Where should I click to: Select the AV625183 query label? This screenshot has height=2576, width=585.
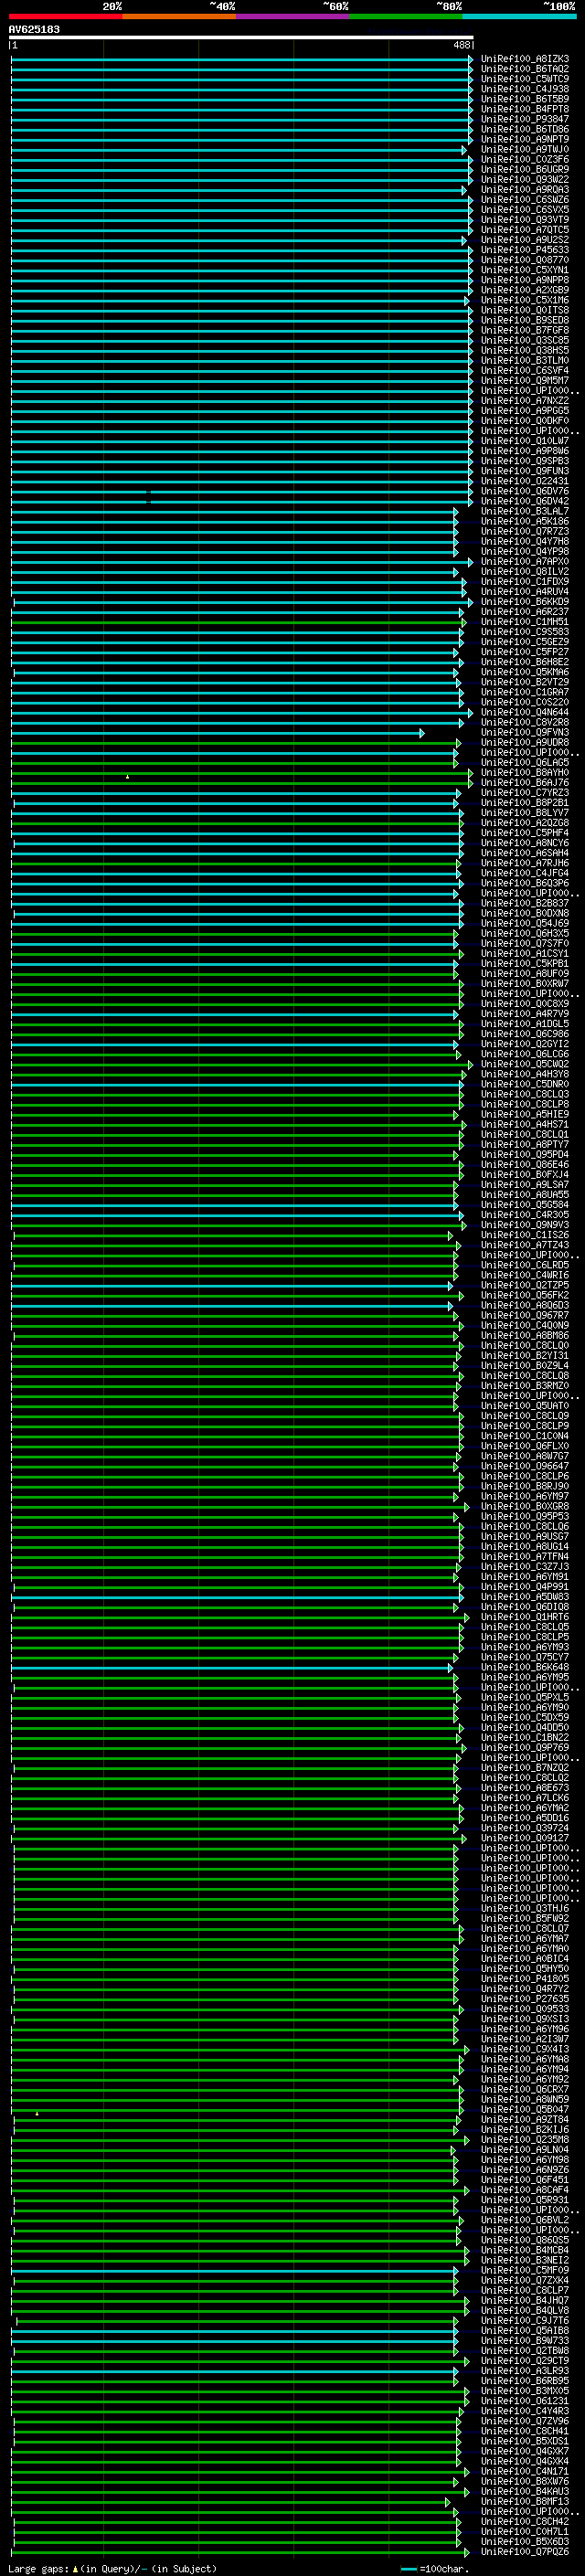coord(34,29)
